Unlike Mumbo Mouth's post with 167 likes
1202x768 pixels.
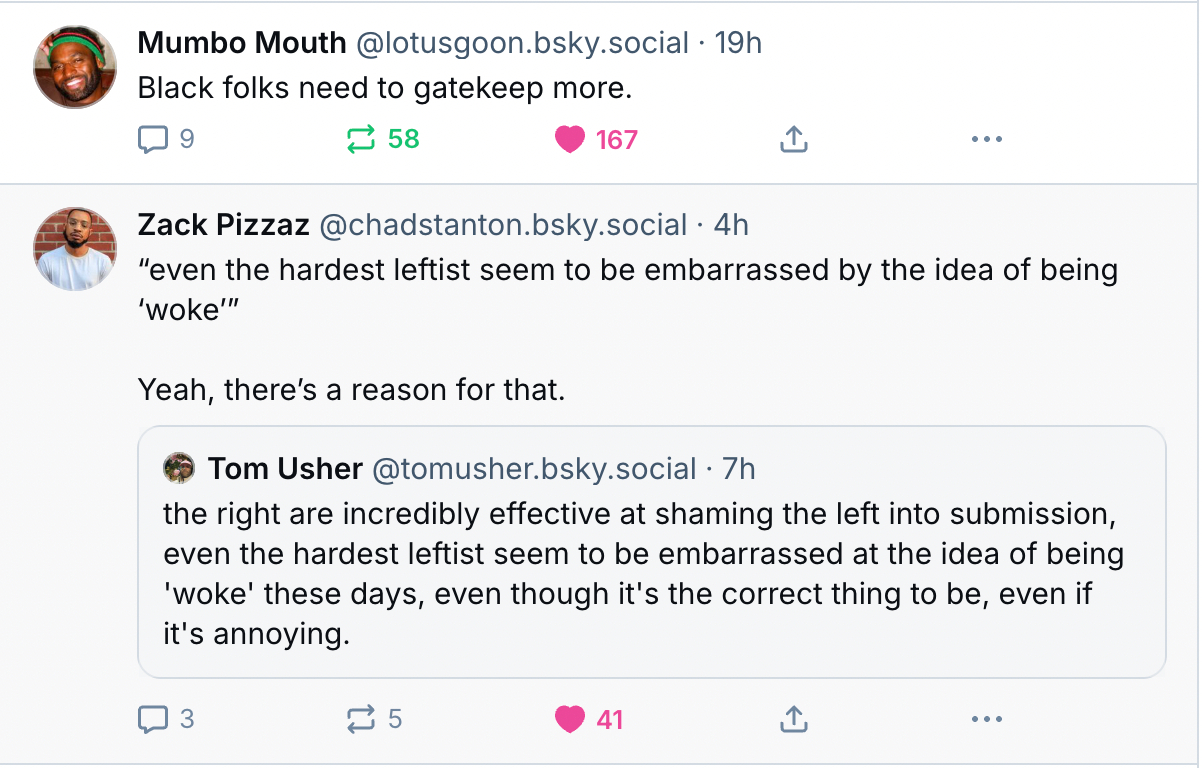(570, 140)
